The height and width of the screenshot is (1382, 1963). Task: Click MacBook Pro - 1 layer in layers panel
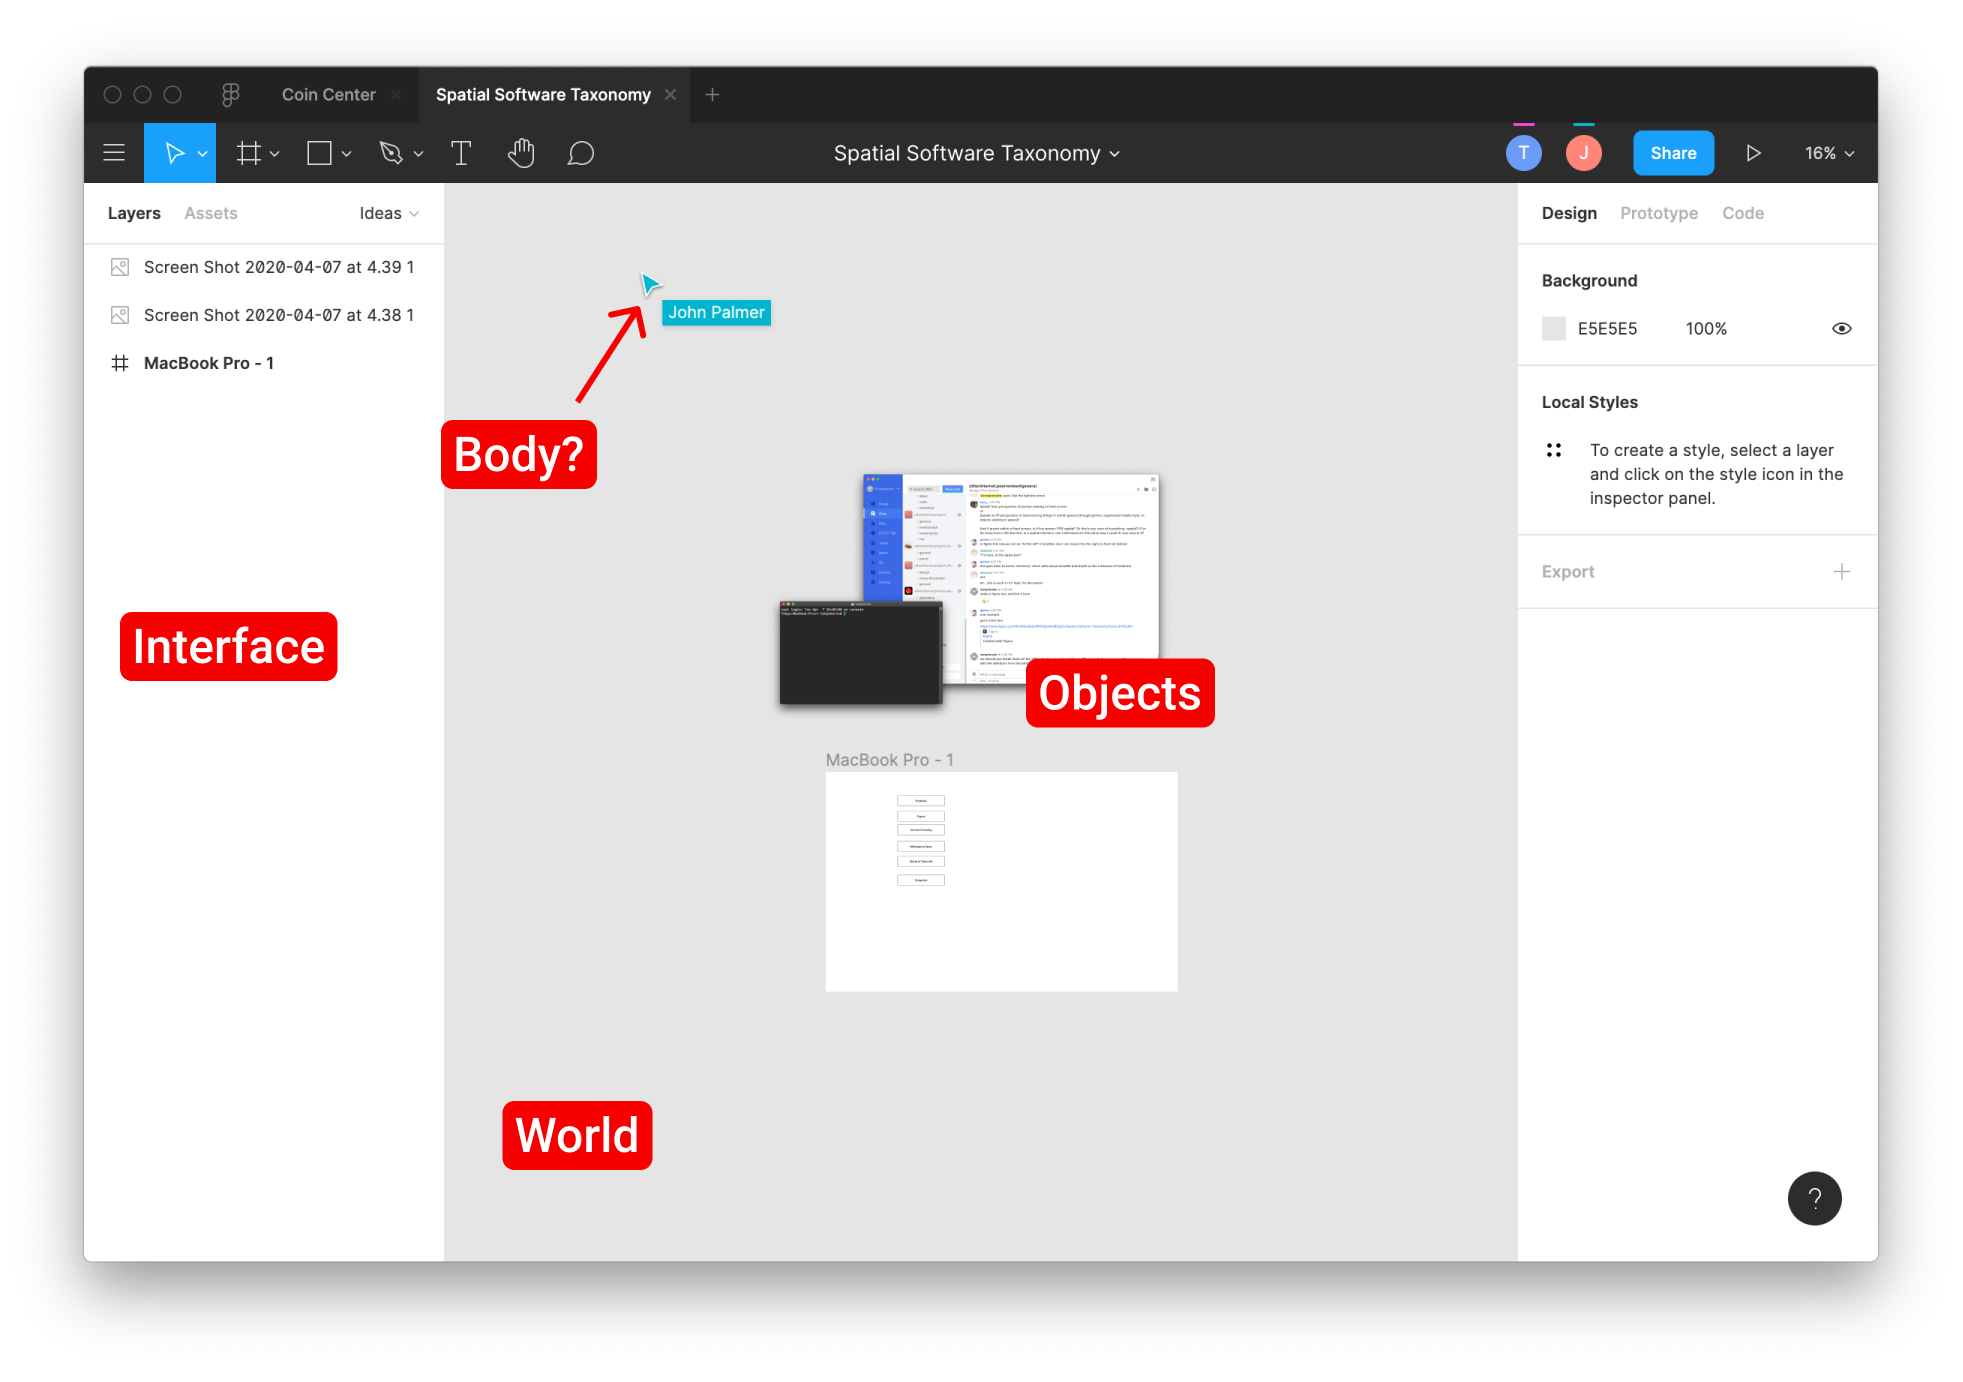pos(209,362)
